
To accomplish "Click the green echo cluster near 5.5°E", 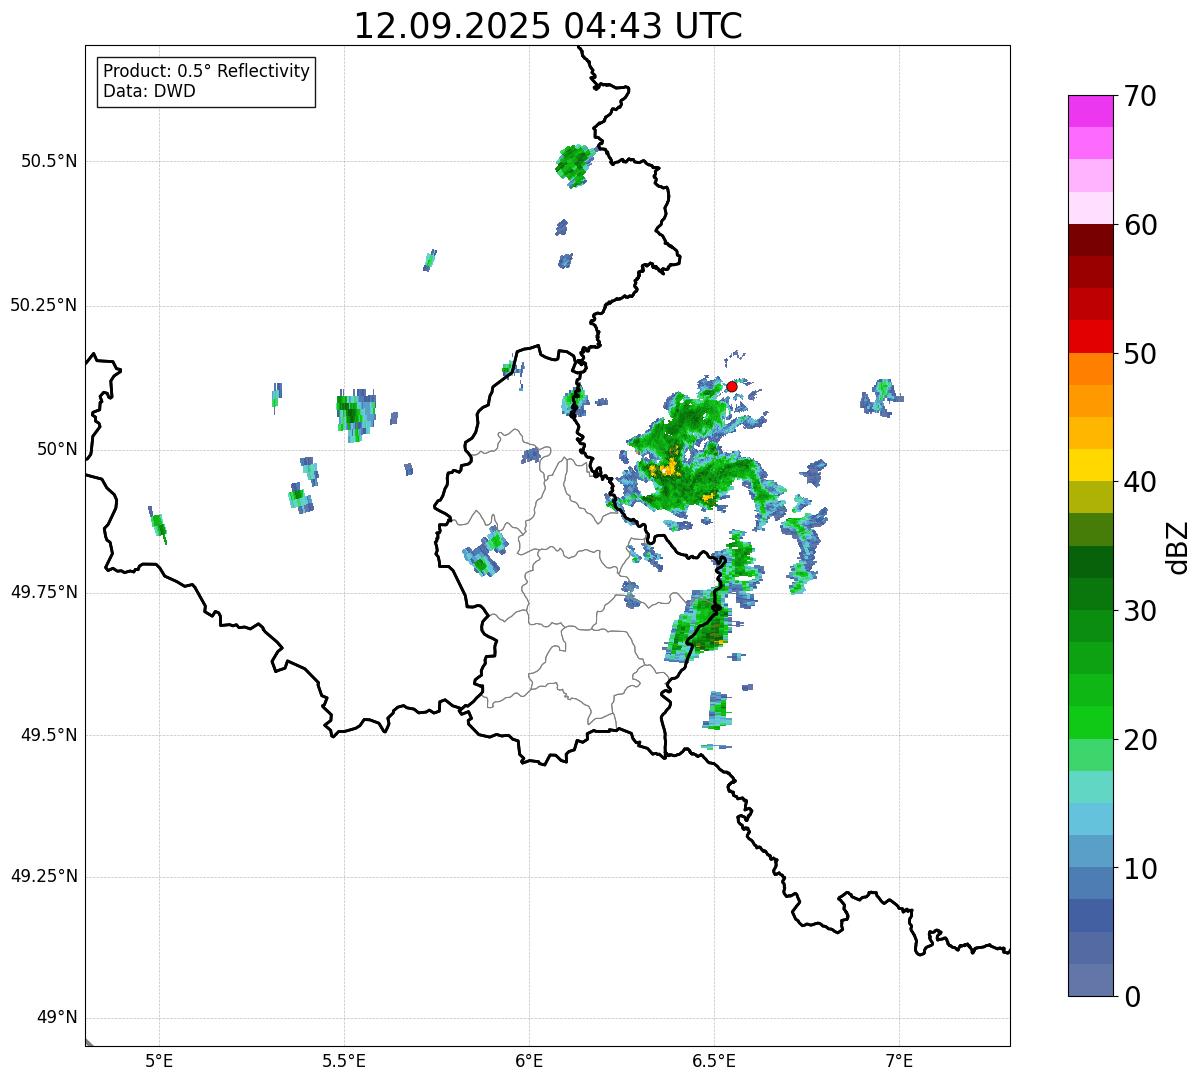I will click(x=355, y=414).
